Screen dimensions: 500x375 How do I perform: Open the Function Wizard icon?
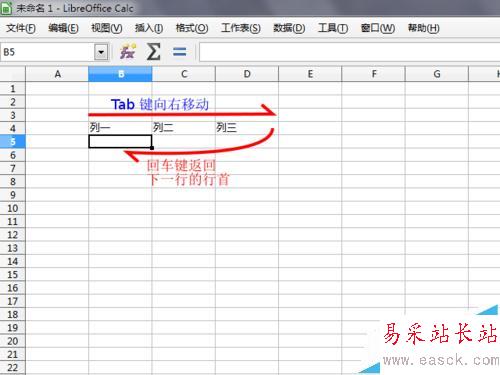pyautogui.click(x=128, y=52)
